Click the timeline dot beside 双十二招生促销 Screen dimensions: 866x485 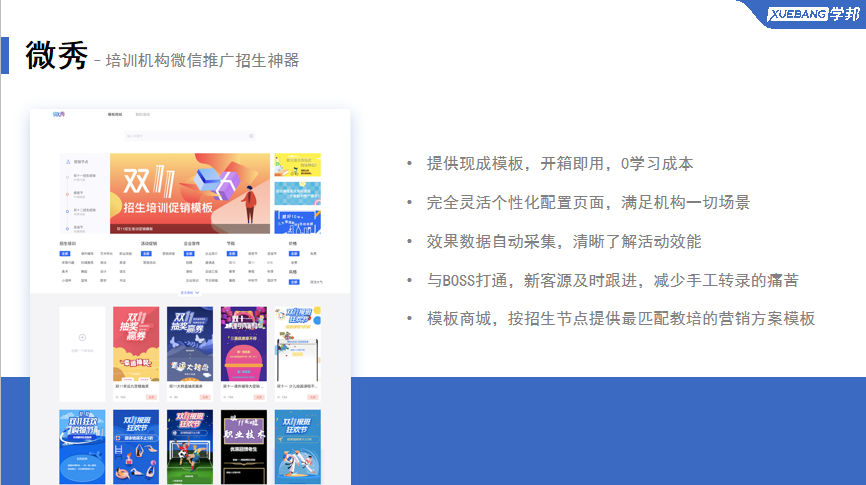[68, 211]
